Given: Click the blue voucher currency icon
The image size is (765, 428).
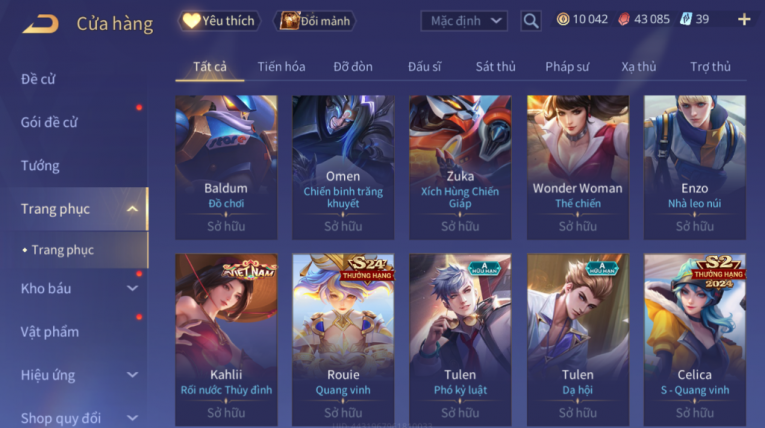Looking at the screenshot, I should (x=685, y=20).
